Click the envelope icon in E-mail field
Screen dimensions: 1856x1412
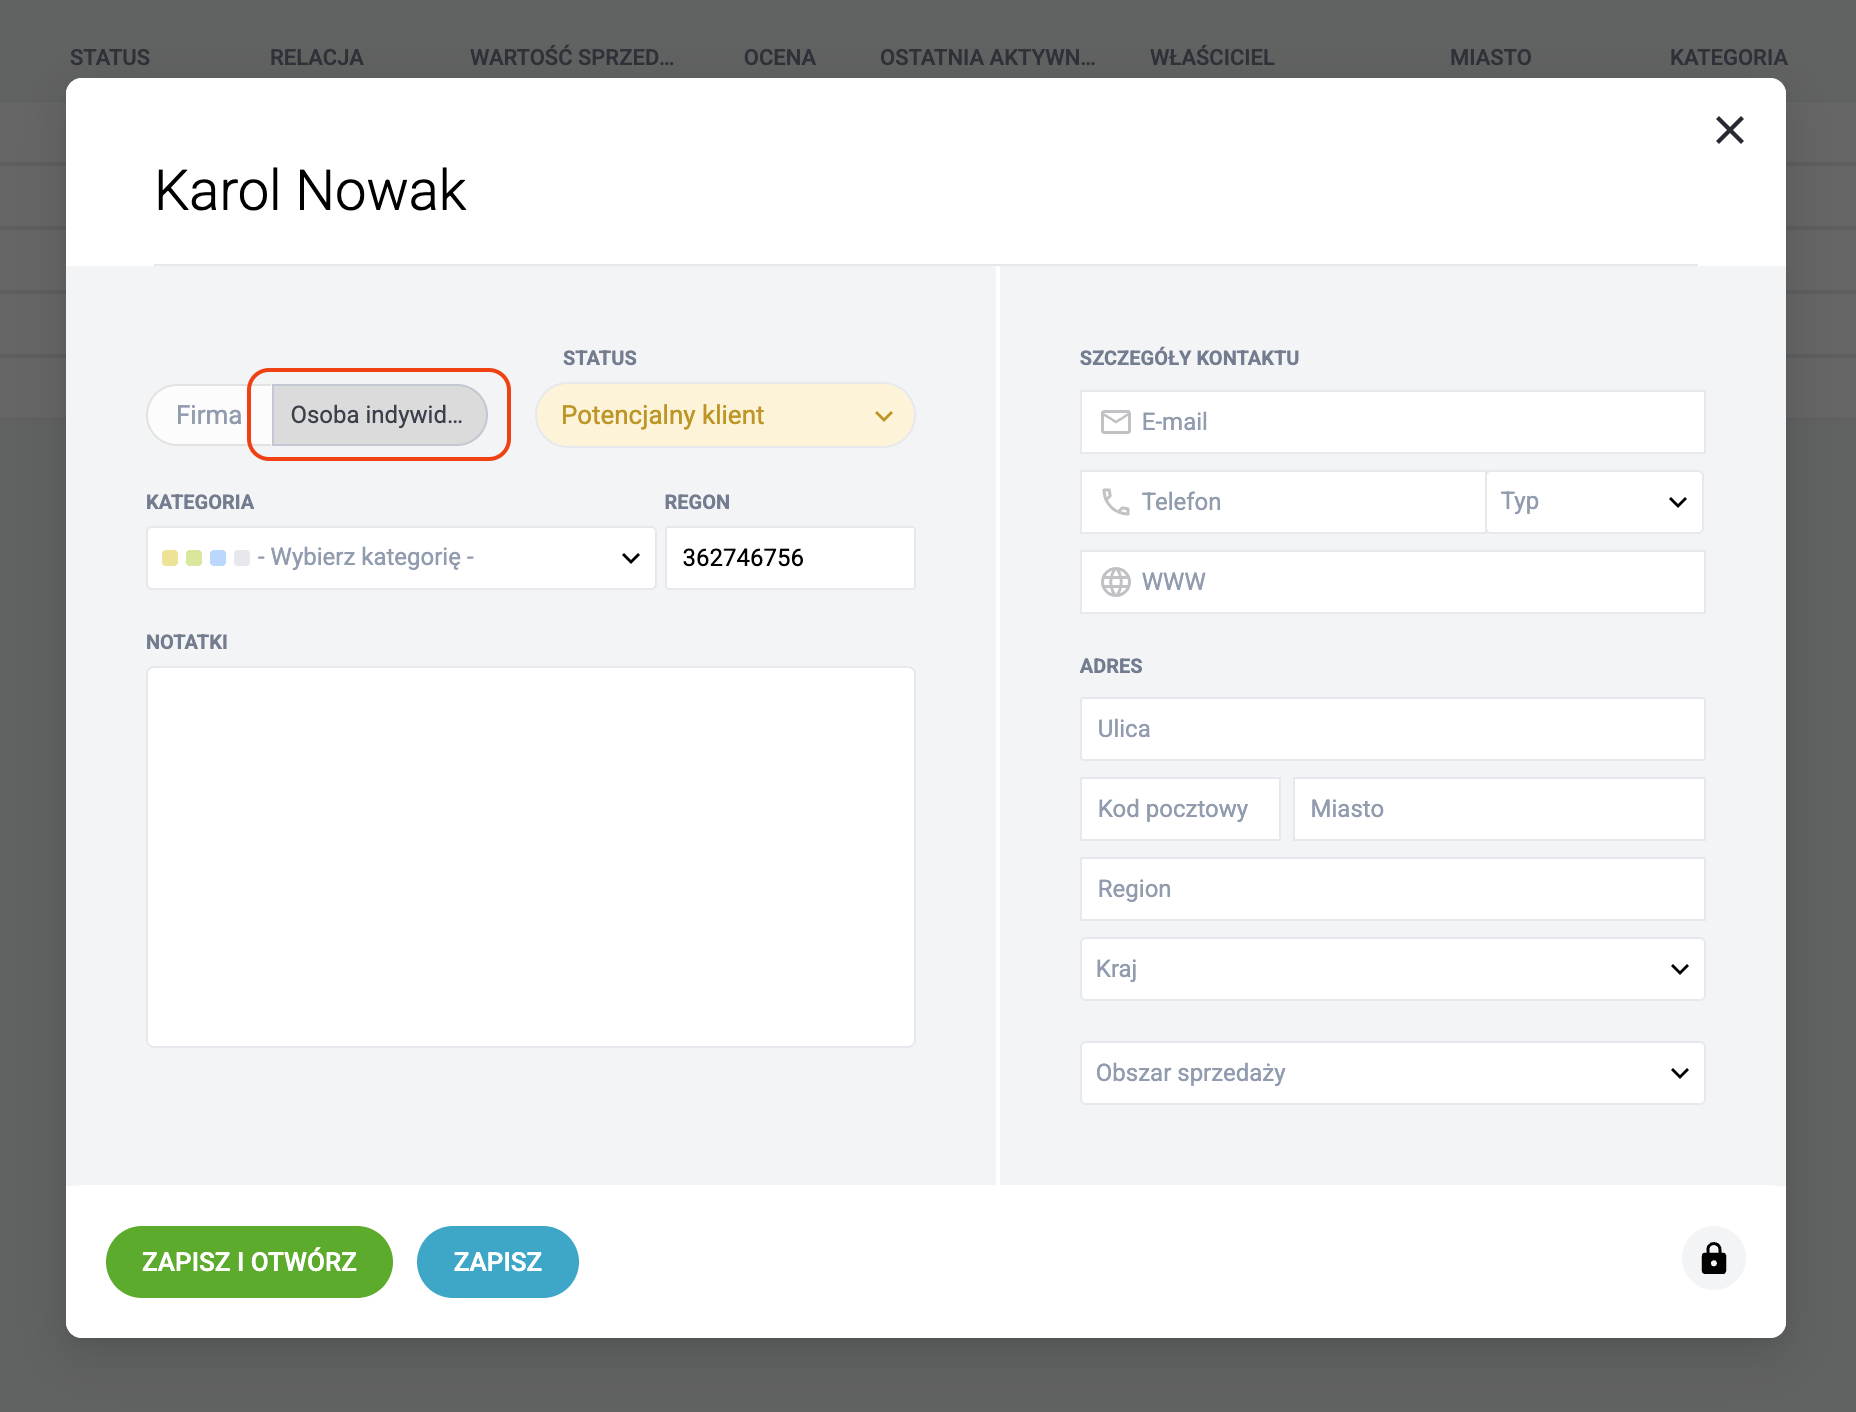[1115, 422]
